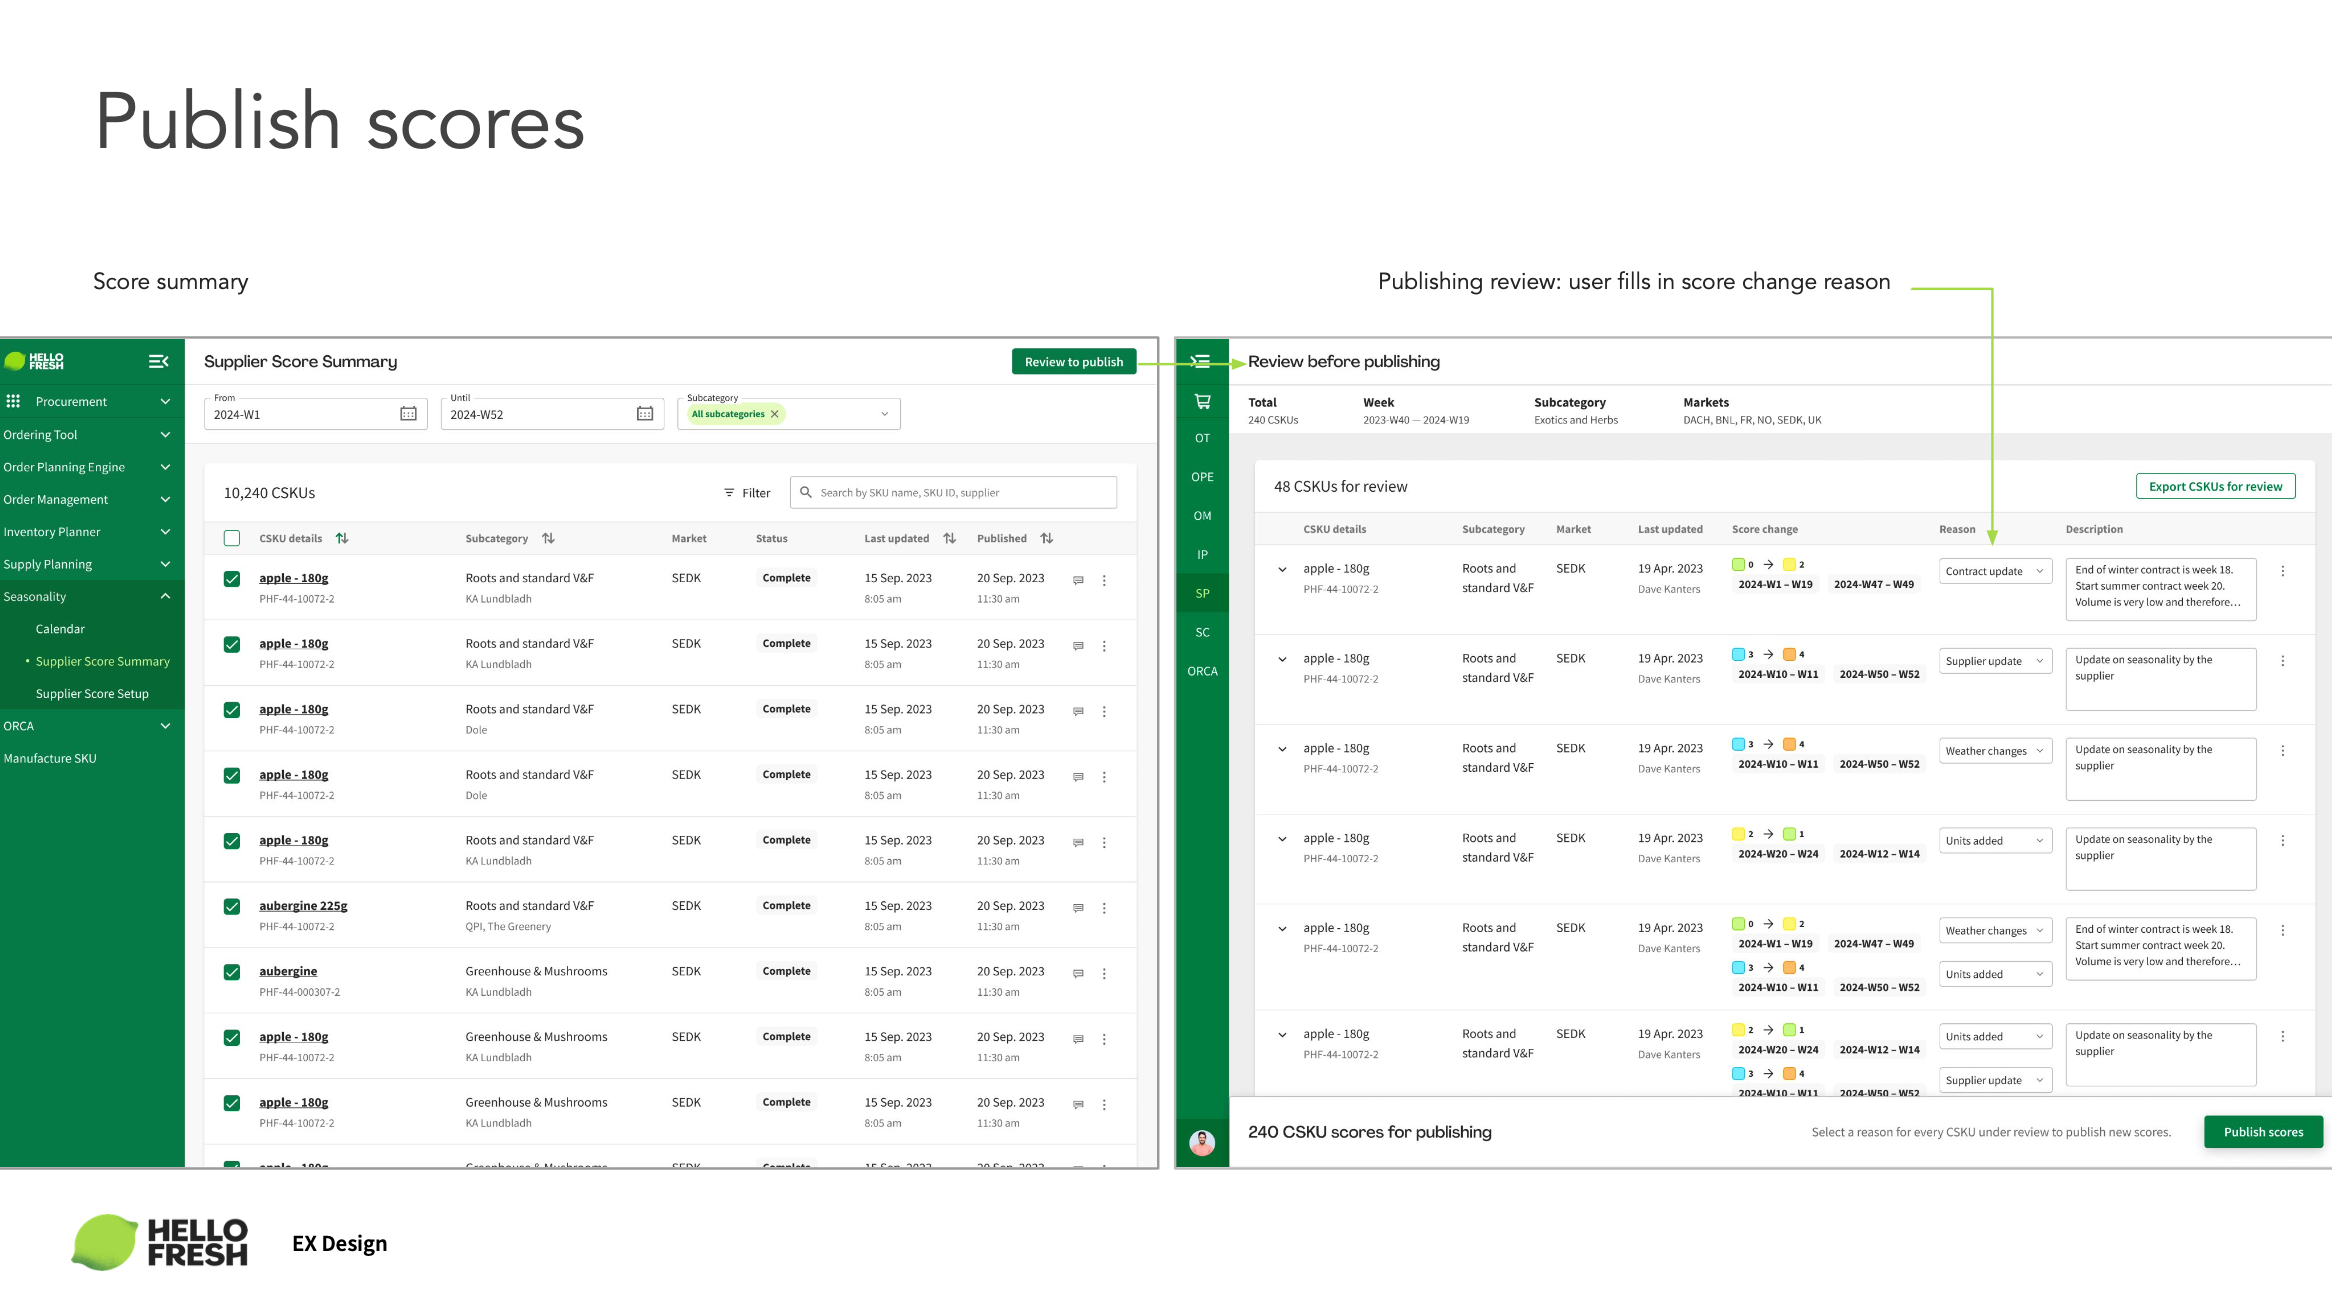Sort by CSKU details arrows icon
The height and width of the screenshot is (1312, 2332).
[342, 538]
